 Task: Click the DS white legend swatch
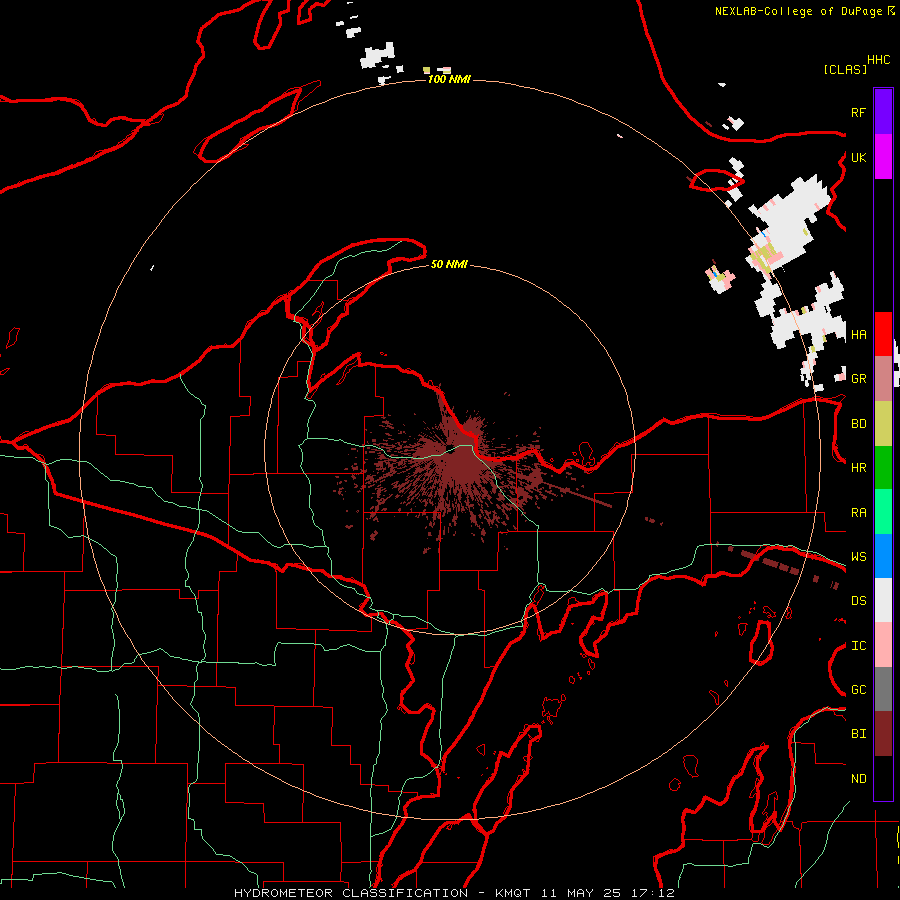pyautogui.click(x=883, y=600)
